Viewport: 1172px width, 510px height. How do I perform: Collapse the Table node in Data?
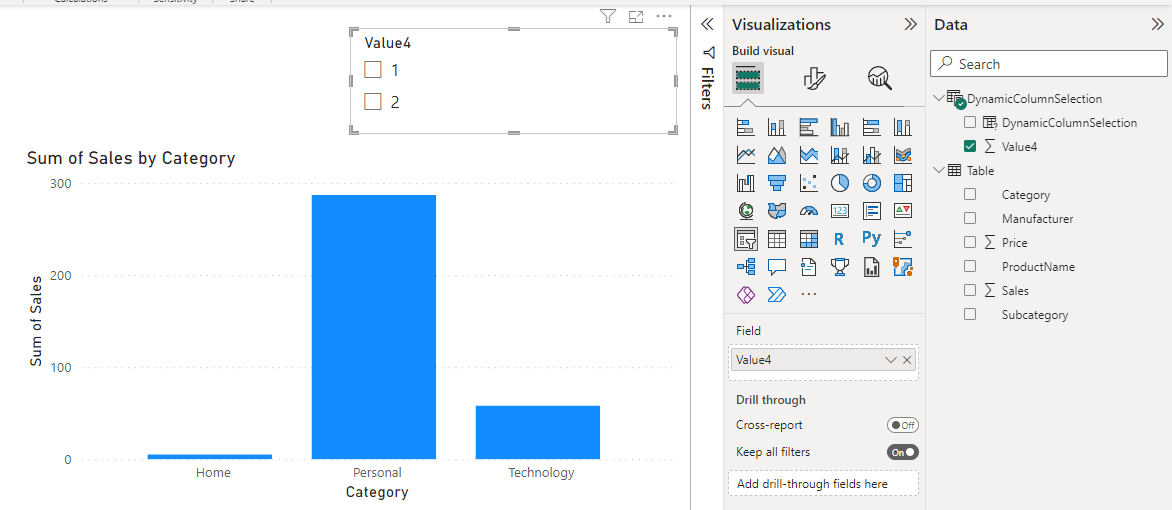point(940,170)
